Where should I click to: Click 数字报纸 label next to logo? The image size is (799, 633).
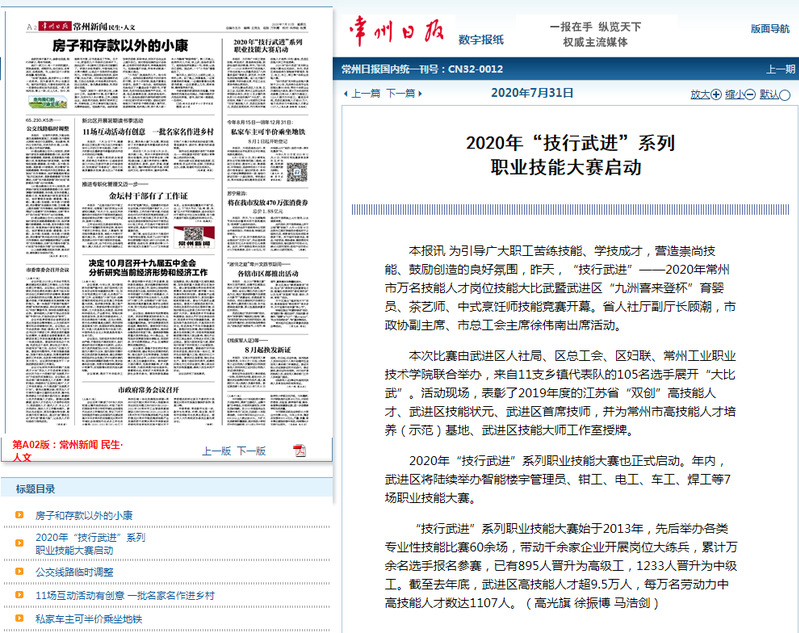click(x=481, y=40)
